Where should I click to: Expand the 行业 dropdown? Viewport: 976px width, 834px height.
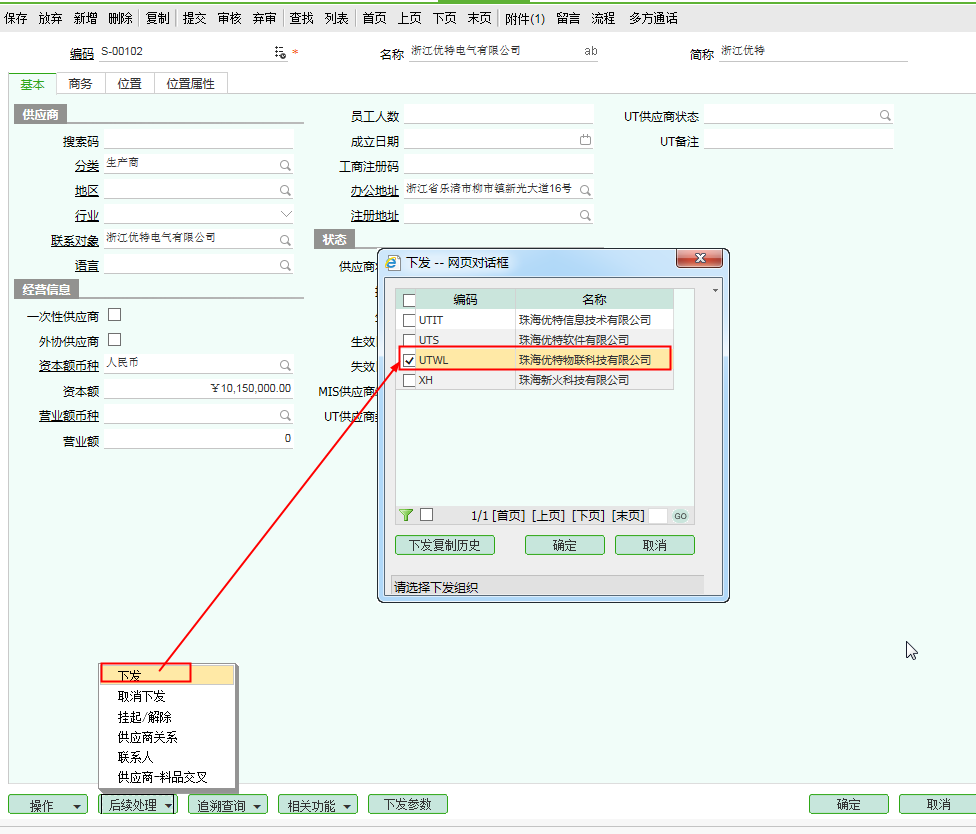point(286,215)
